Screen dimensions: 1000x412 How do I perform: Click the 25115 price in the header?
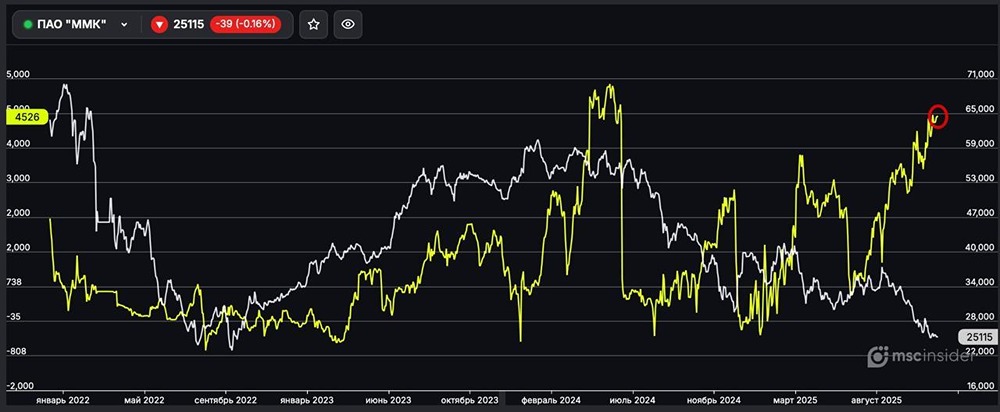click(x=189, y=24)
